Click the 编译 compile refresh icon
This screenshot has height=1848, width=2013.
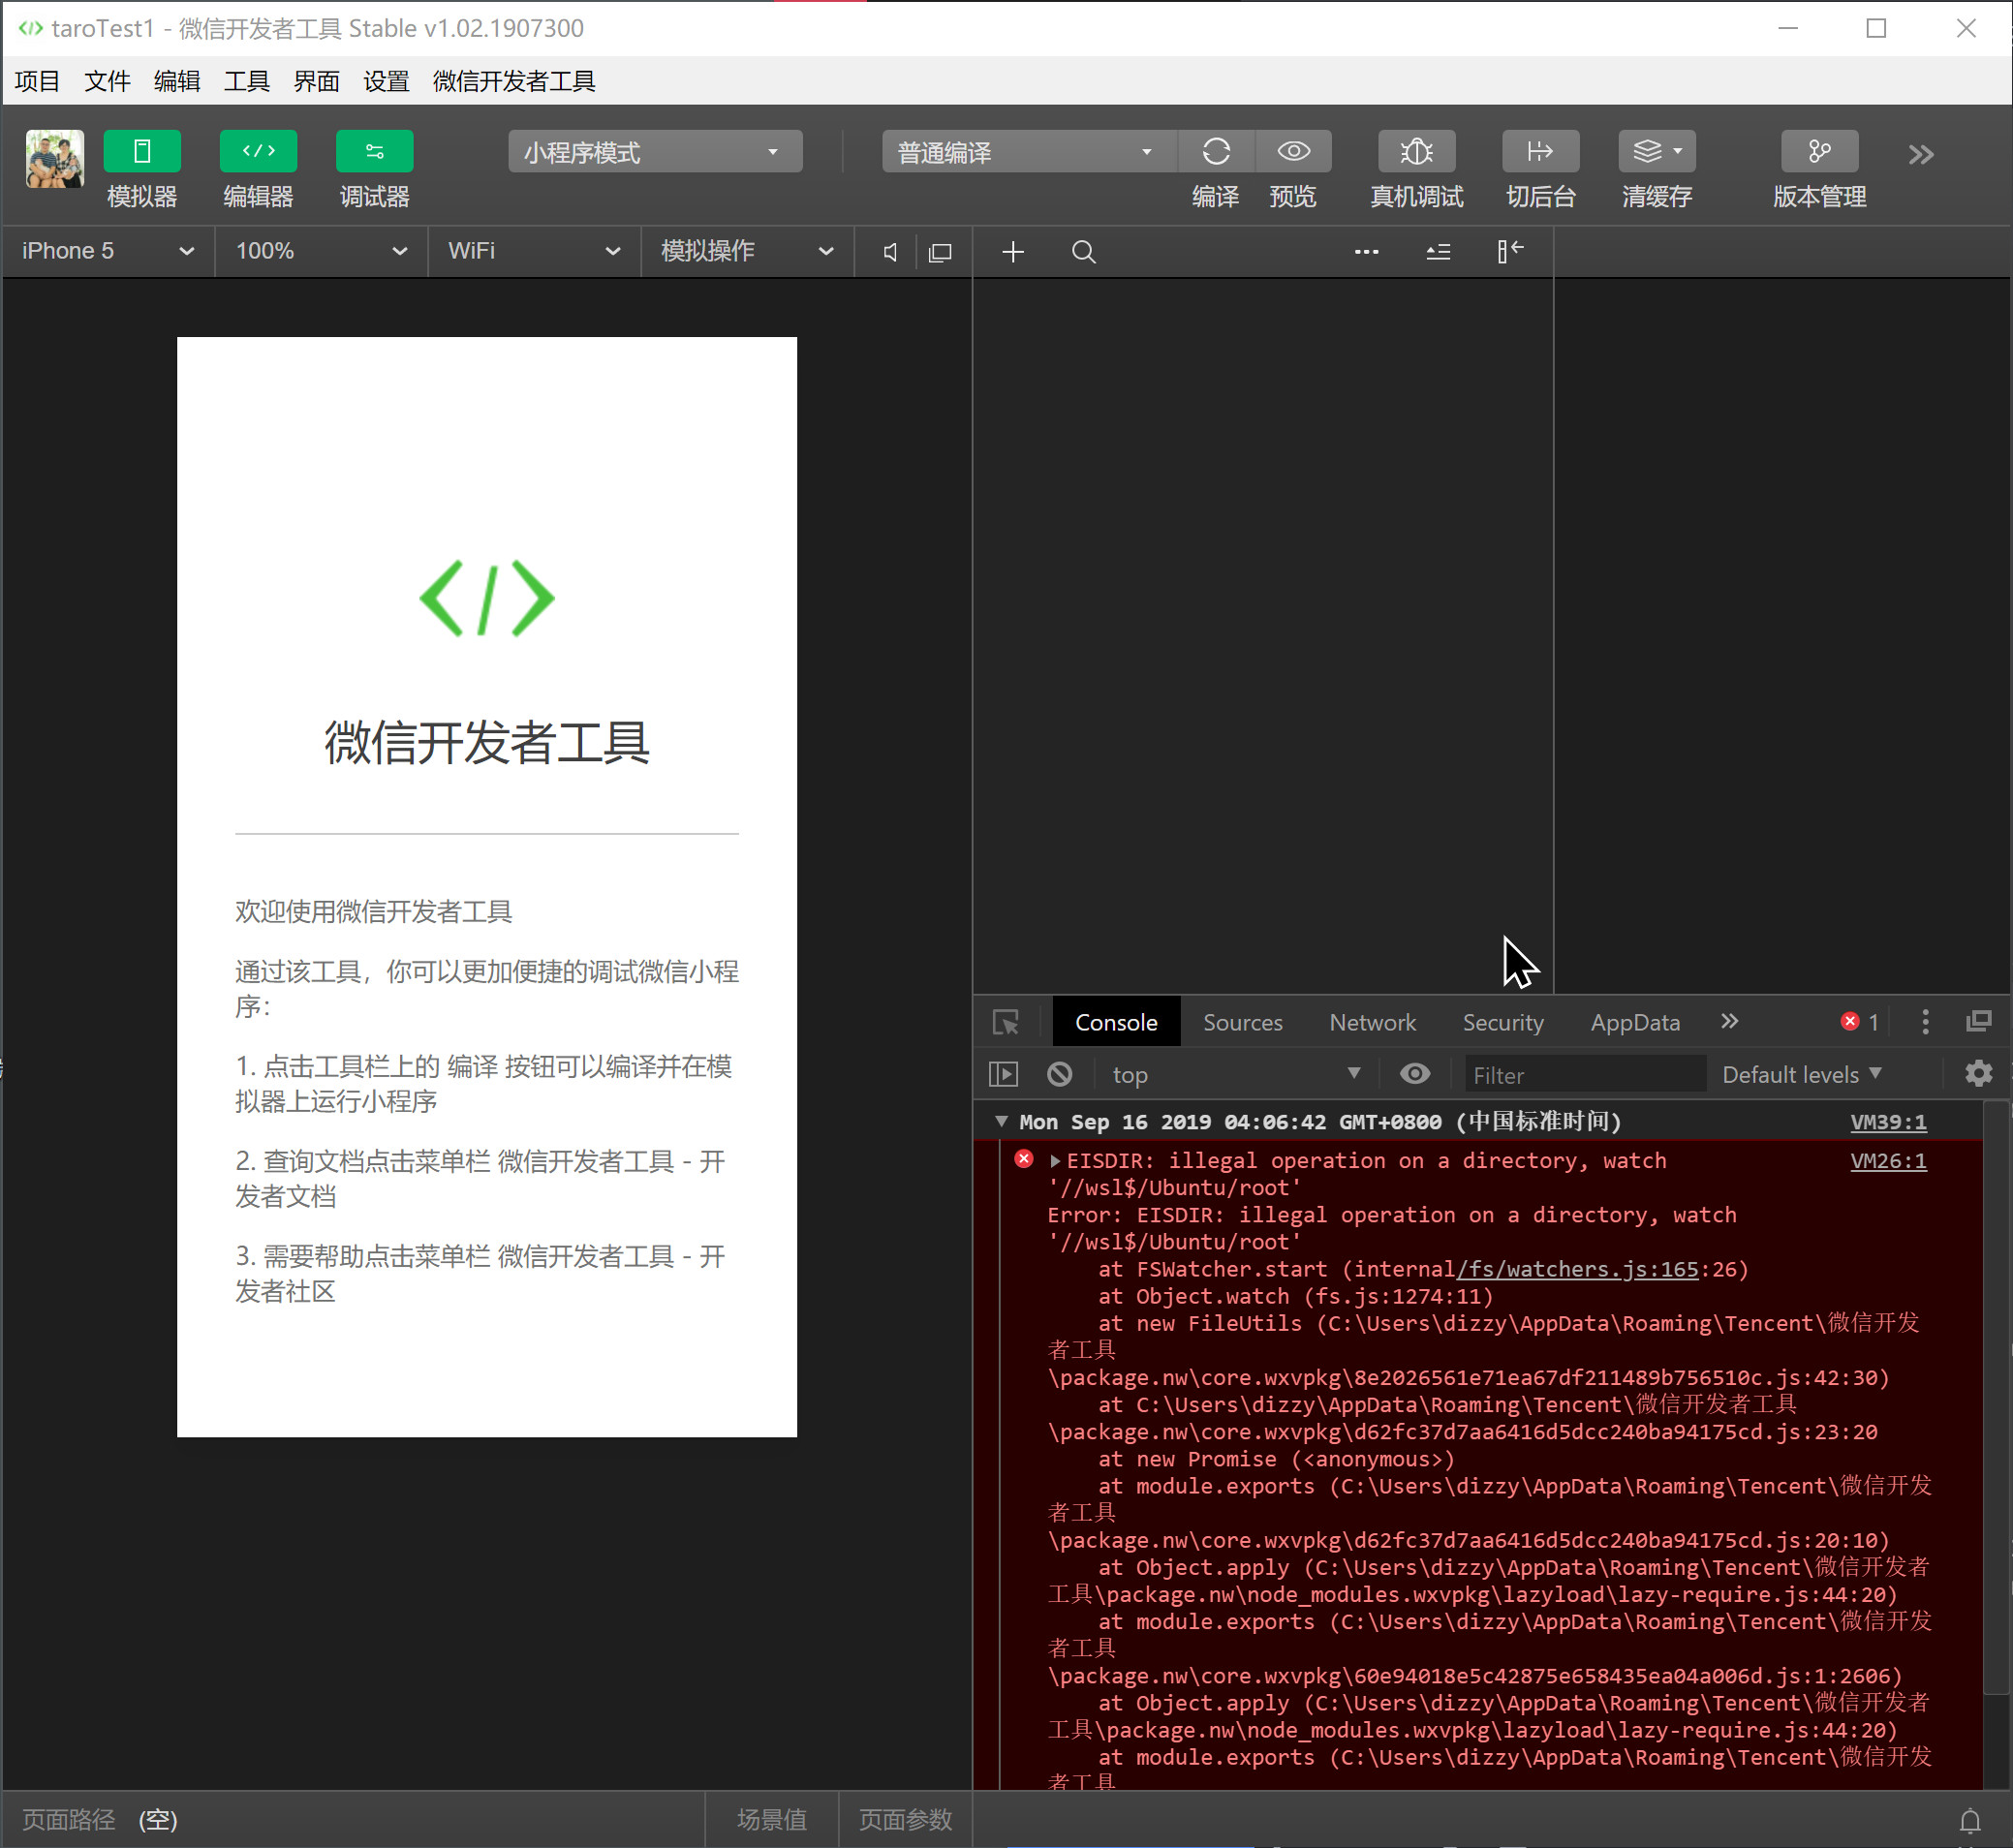click(x=1216, y=151)
